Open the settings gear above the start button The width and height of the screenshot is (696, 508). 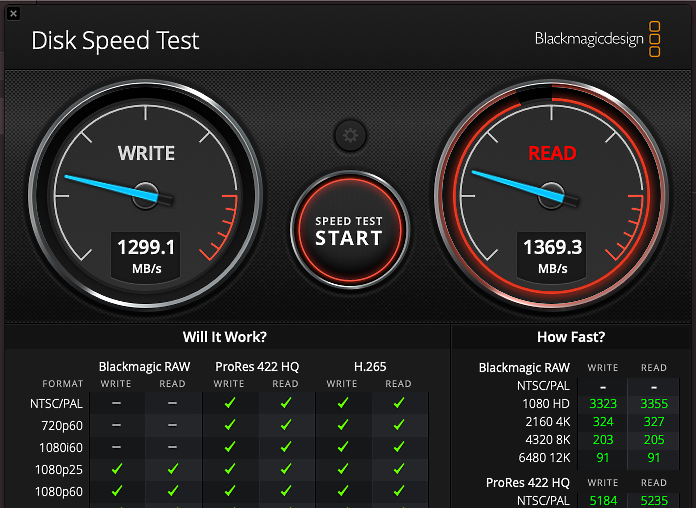coord(350,135)
